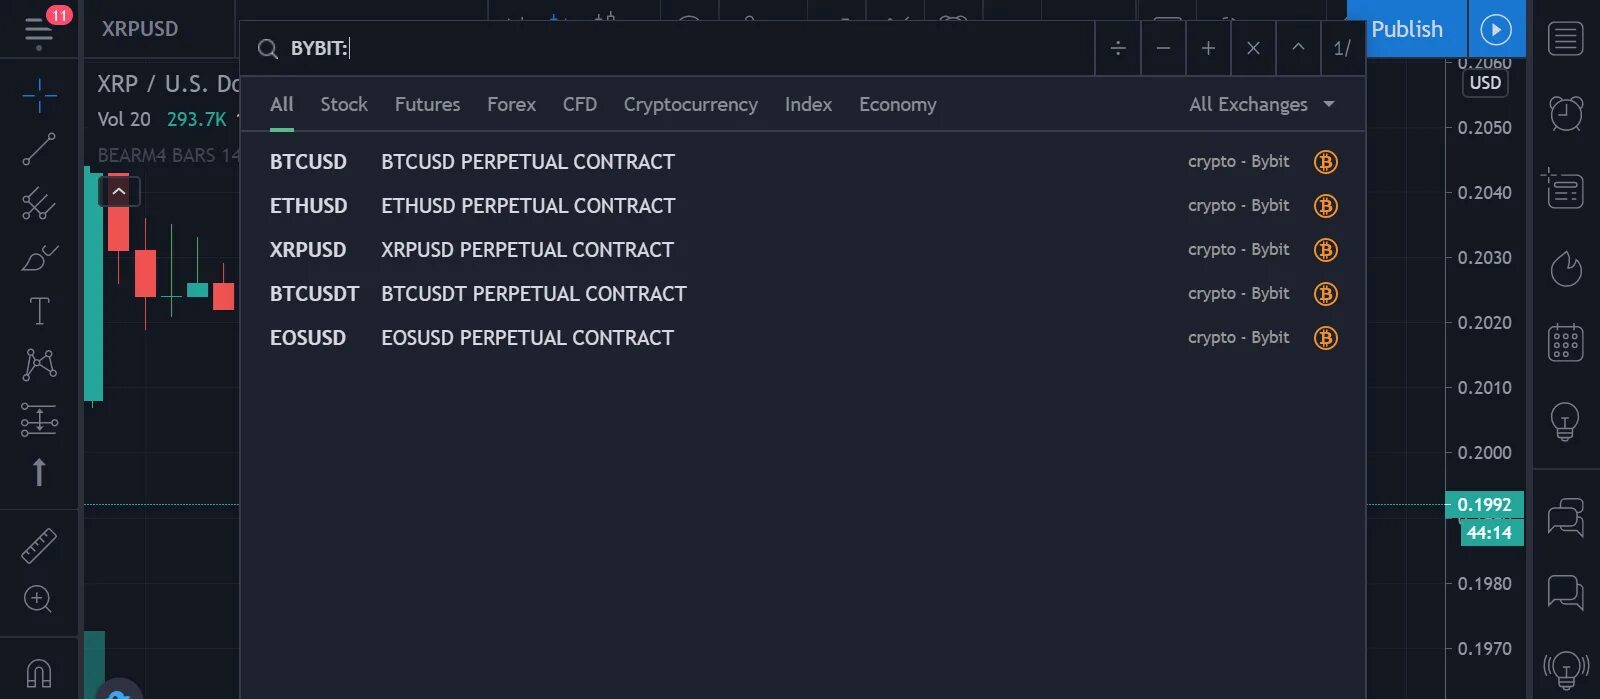The height and width of the screenshot is (699, 1600).
Task: Select the text annotation tool
Action: coord(39,311)
